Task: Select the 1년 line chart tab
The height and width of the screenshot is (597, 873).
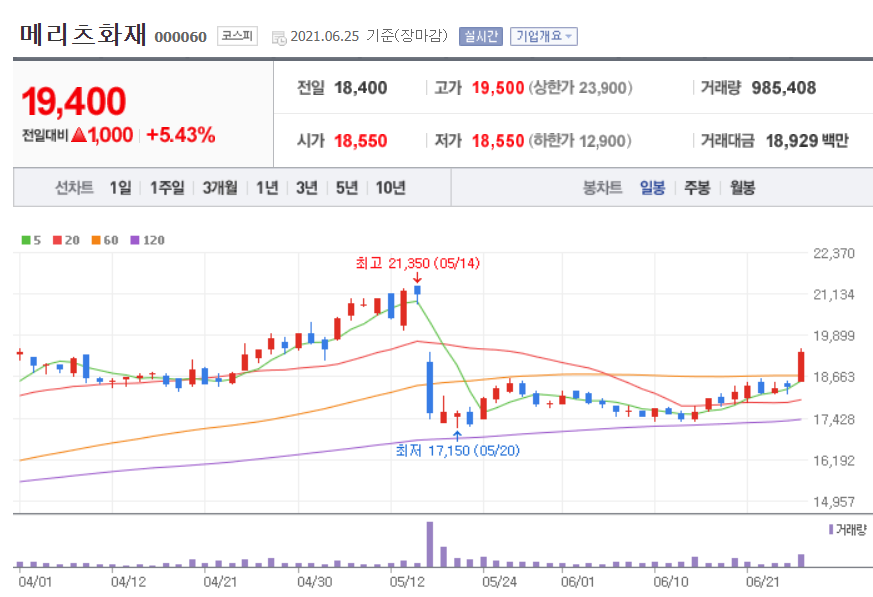Action: coord(267,188)
